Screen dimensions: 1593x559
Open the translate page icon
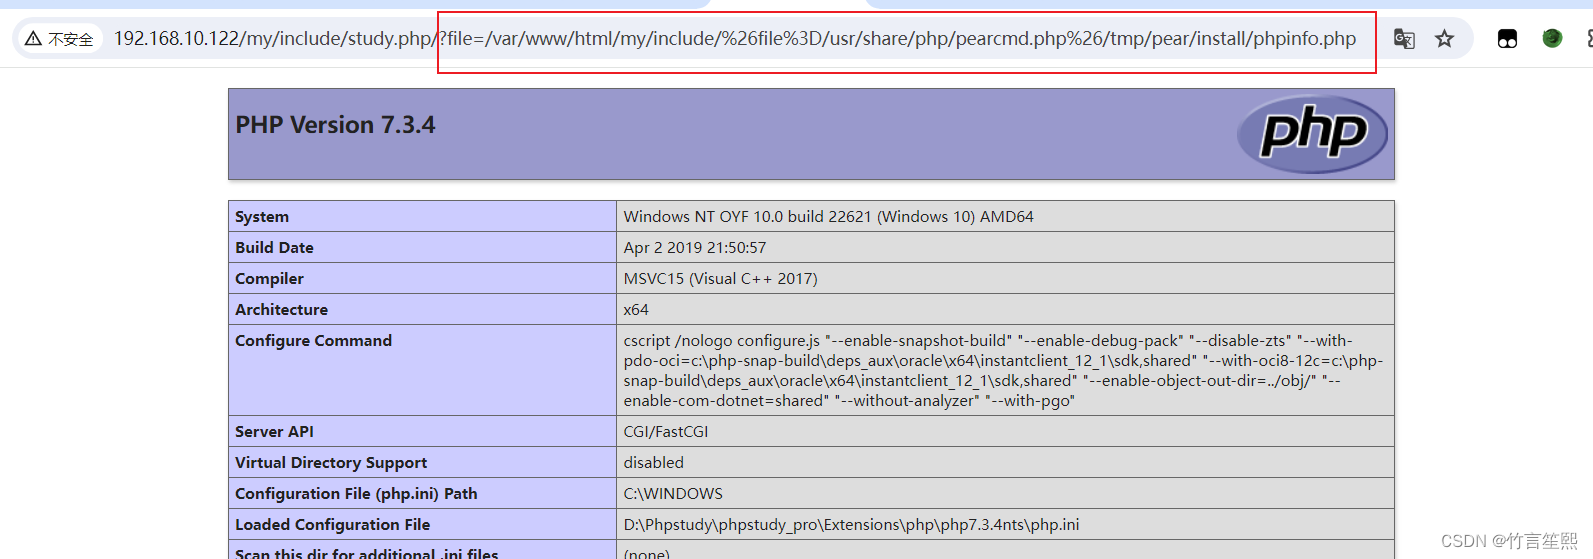pos(1404,39)
